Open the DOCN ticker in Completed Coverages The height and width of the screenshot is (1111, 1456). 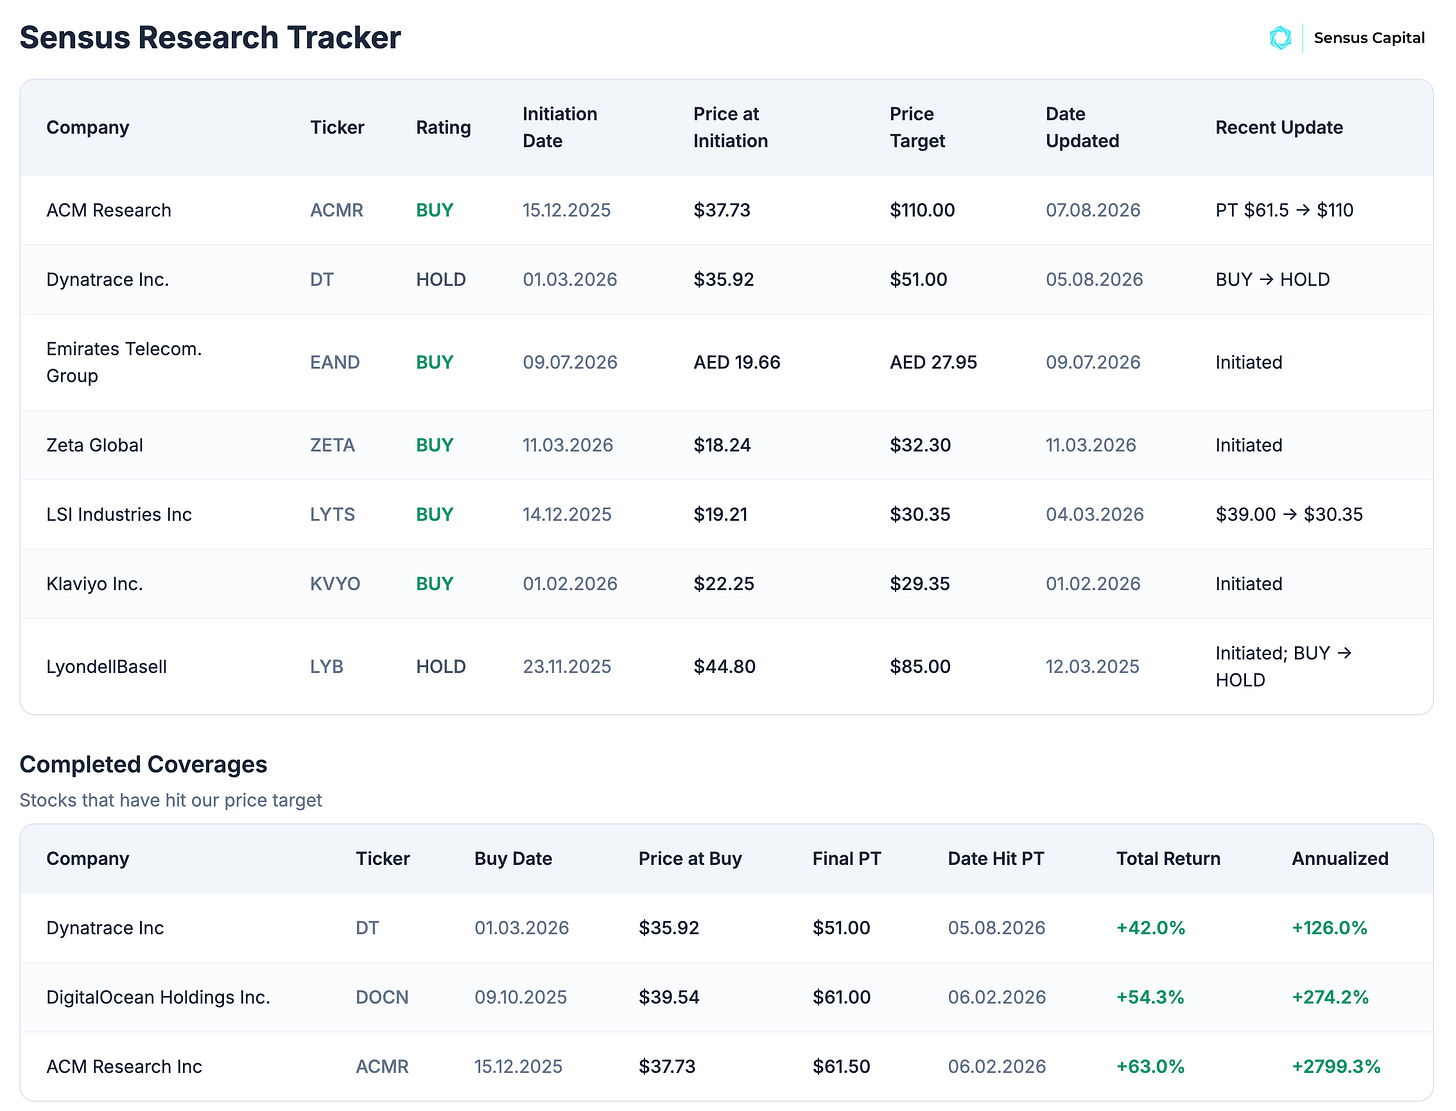click(x=382, y=997)
